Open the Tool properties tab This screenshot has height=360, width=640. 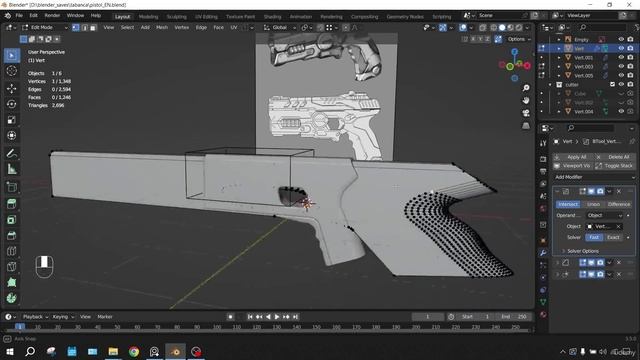pyautogui.click(x=543, y=144)
